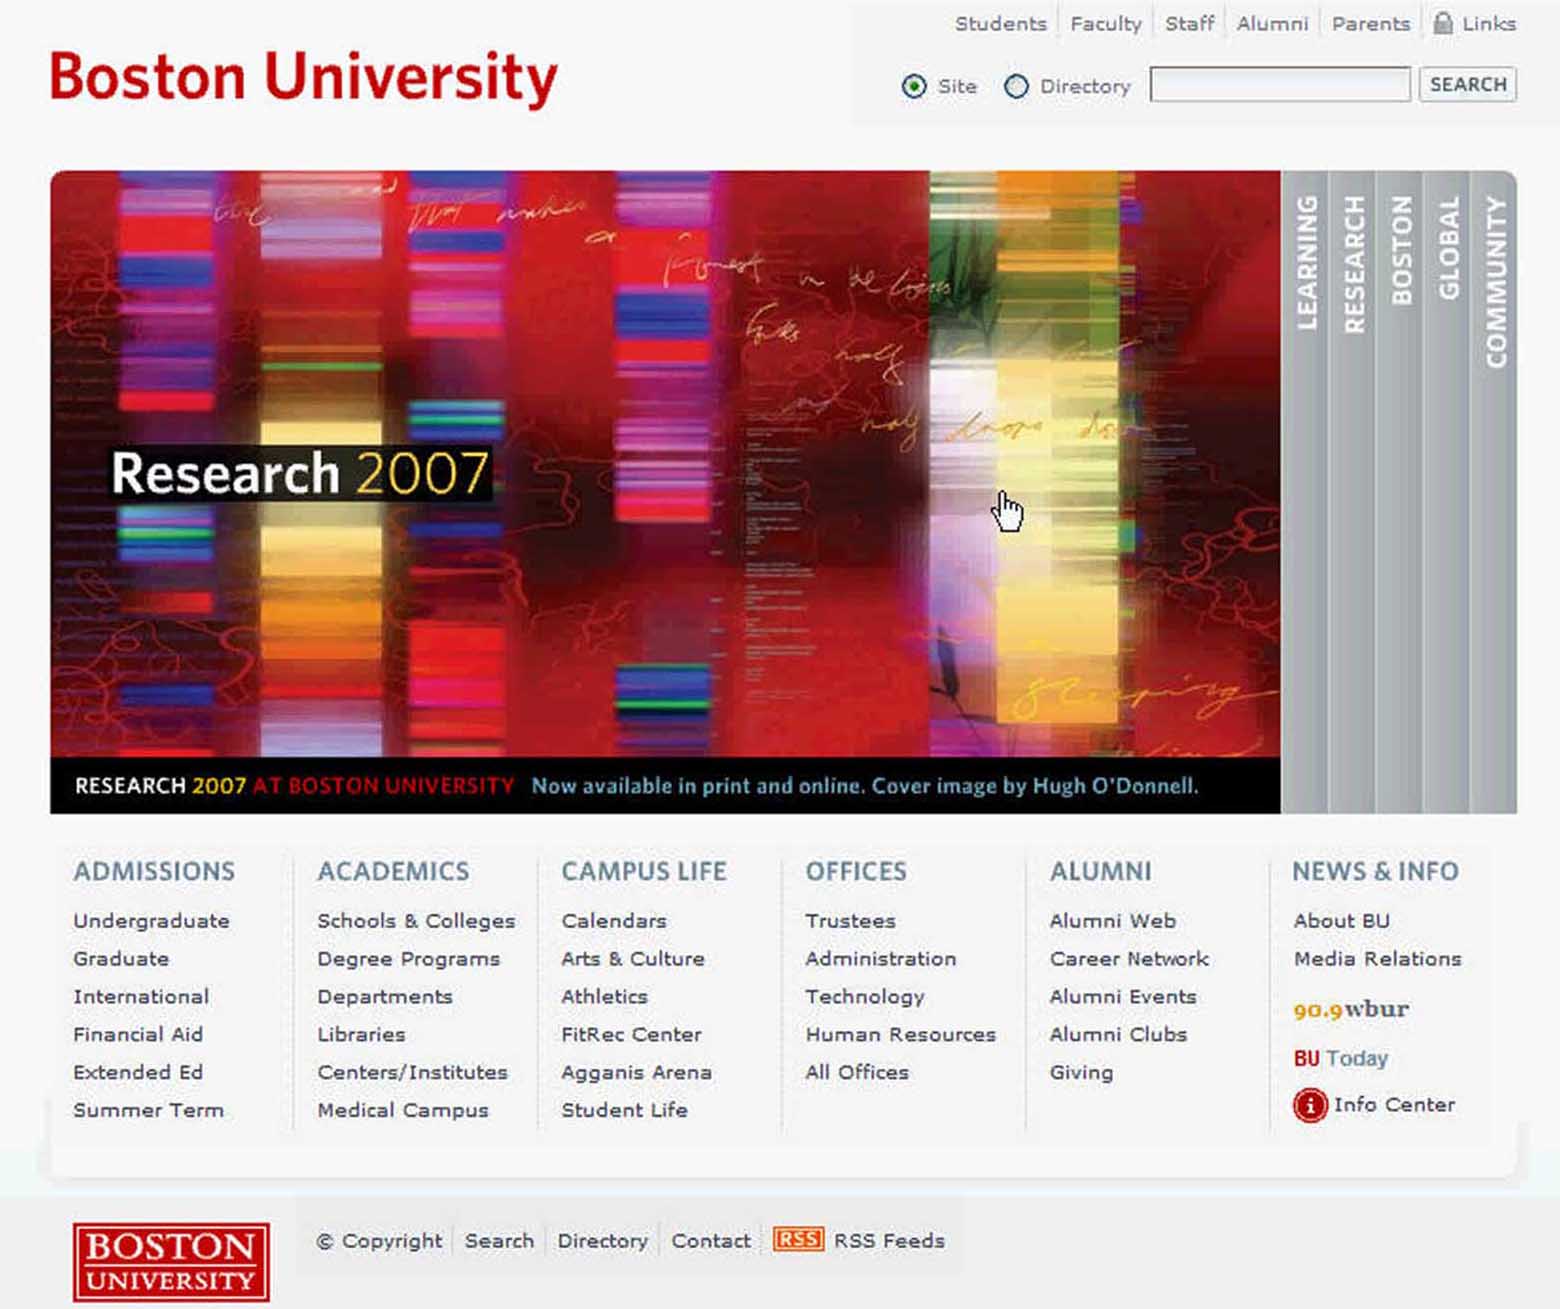Open the BU Today logo link
The width and height of the screenshot is (1560, 1309).
click(x=1340, y=1058)
